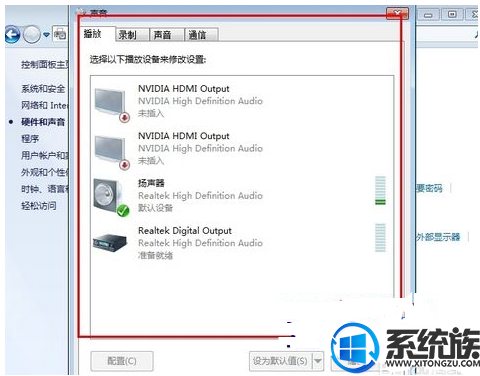This screenshot has width=480, height=376.
Task: Open the 声音 tab
Action: (167, 35)
